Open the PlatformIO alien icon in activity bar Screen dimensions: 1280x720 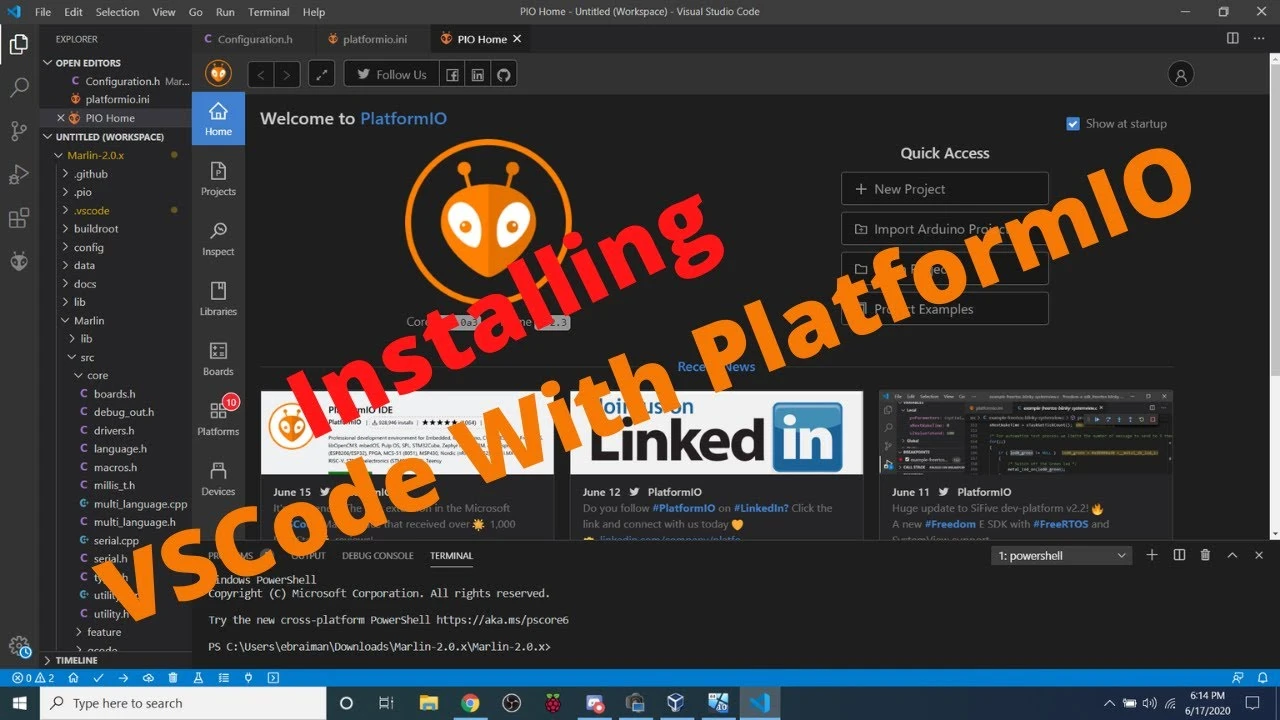coord(19,262)
